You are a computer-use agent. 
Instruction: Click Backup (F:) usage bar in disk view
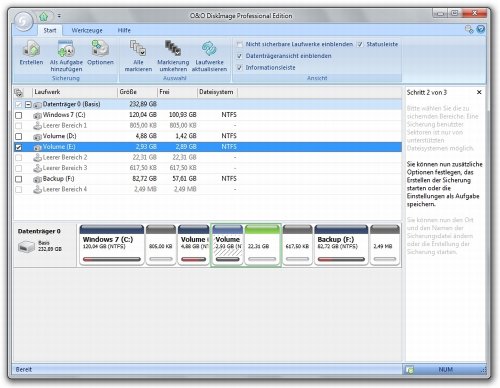click(341, 259)
